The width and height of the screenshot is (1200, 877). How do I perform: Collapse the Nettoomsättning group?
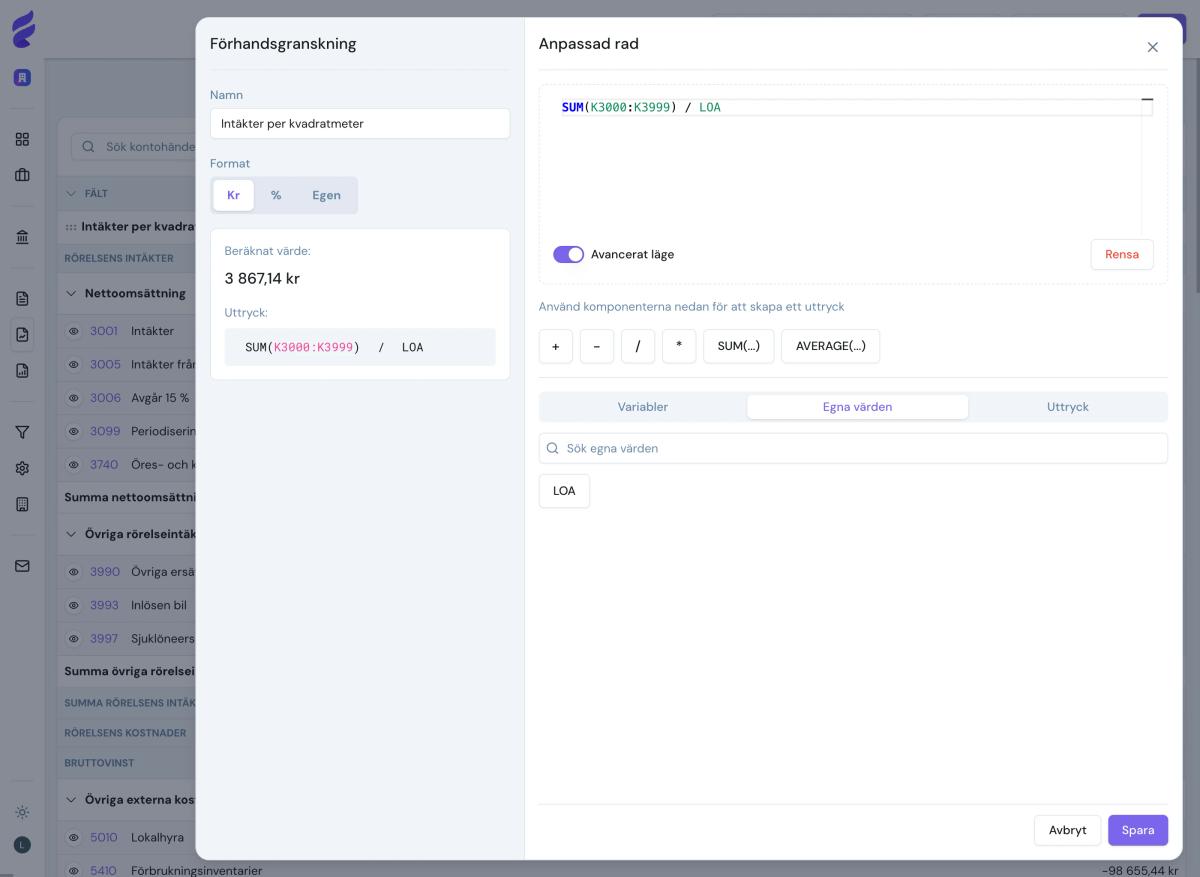(71, 294)
